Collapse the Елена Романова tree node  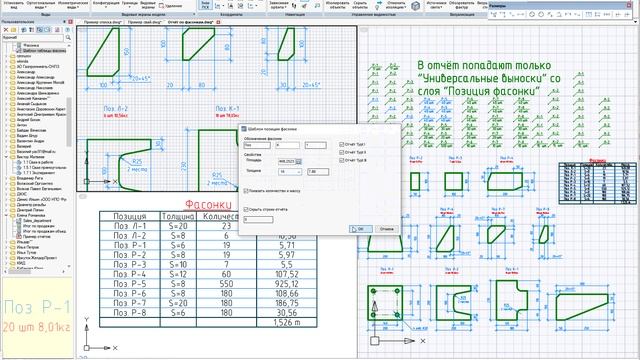click(7, 215)
